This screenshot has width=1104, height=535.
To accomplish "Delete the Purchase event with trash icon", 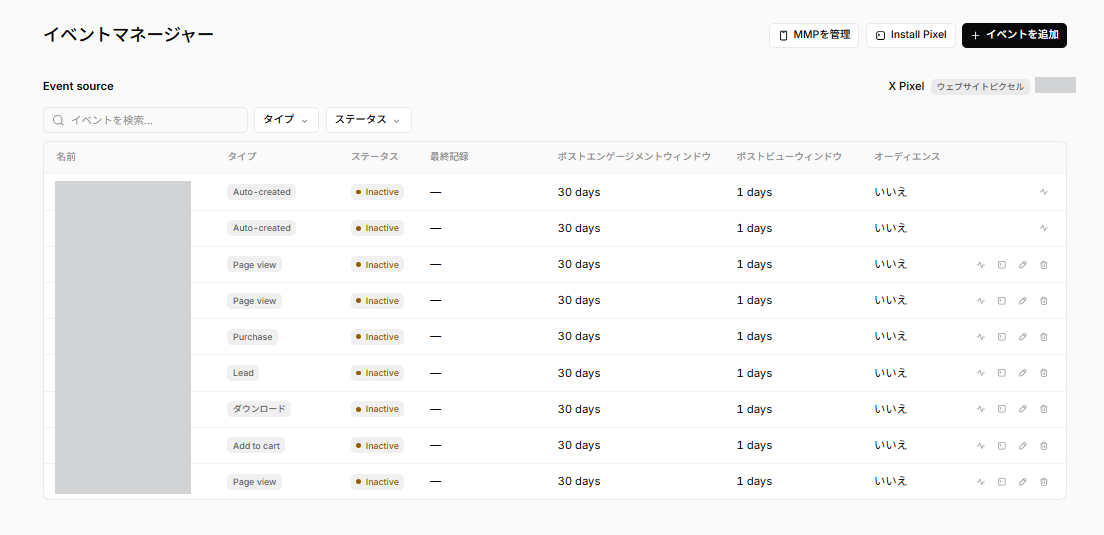I will (x=1043, y=337).
